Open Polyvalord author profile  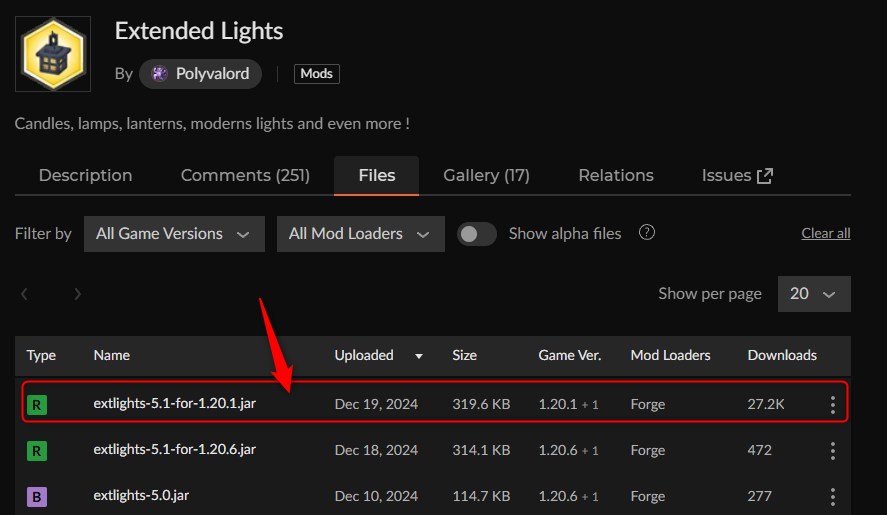point(200,74)
